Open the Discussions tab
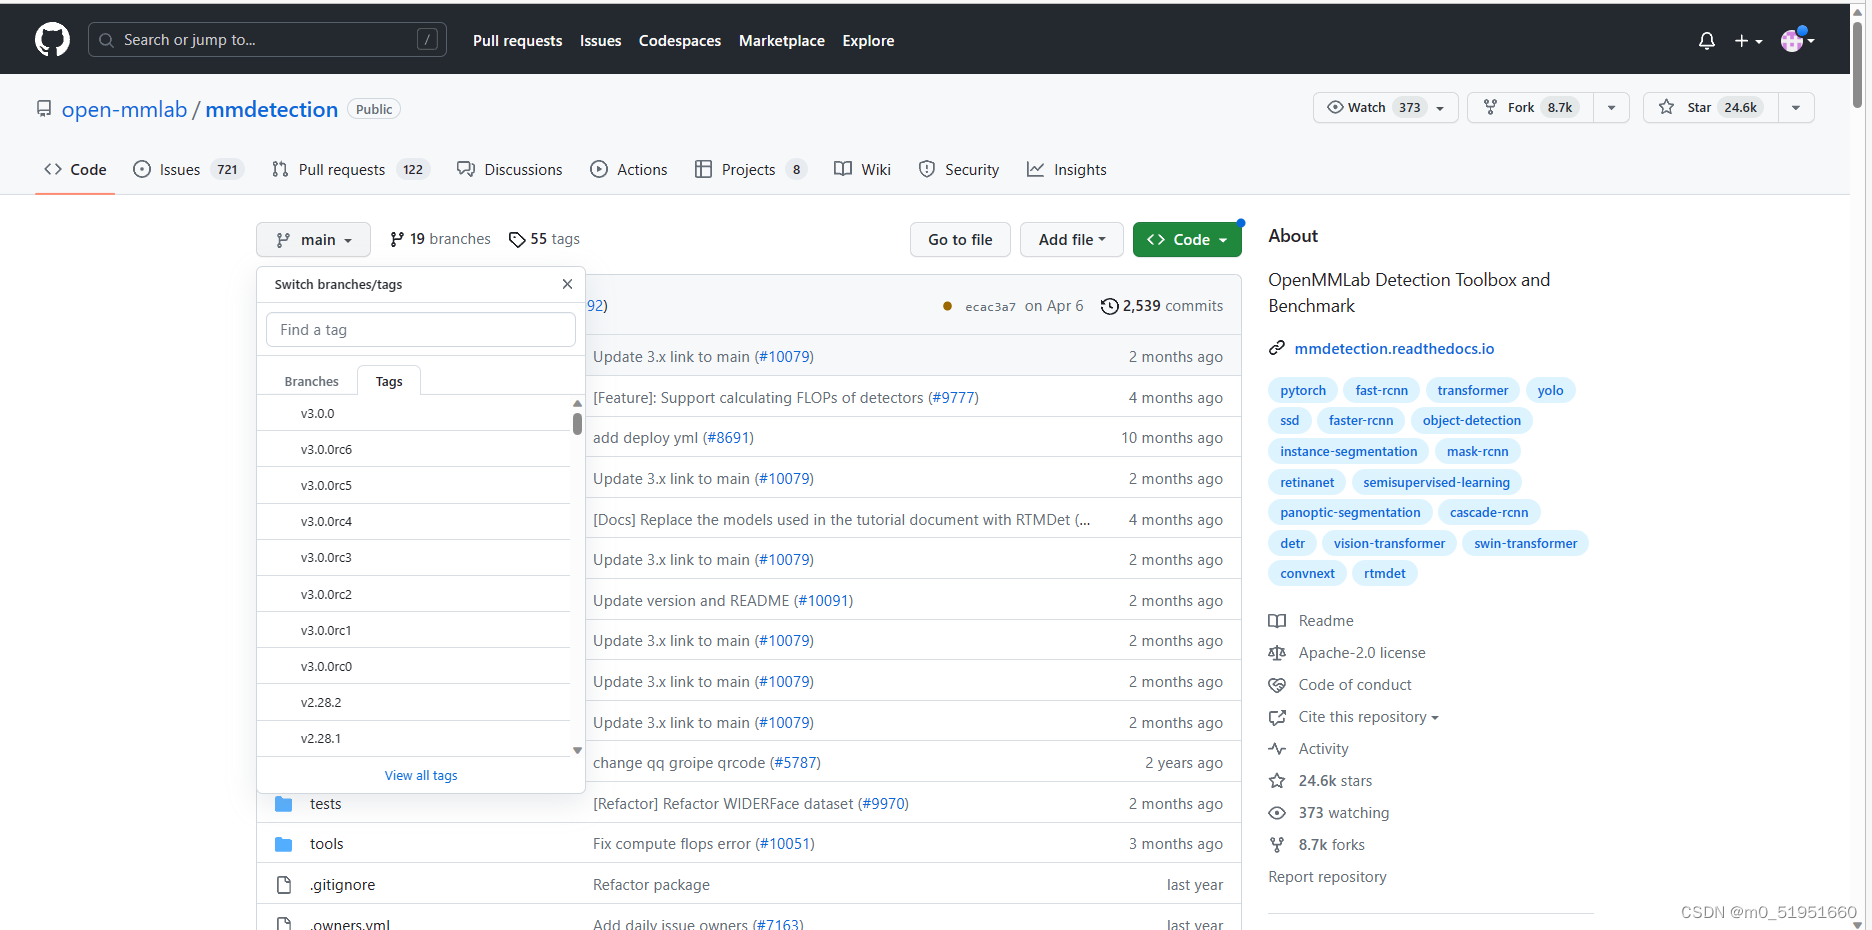The height and width of the screenshot is (930, 1872). (x=510, y=170)
